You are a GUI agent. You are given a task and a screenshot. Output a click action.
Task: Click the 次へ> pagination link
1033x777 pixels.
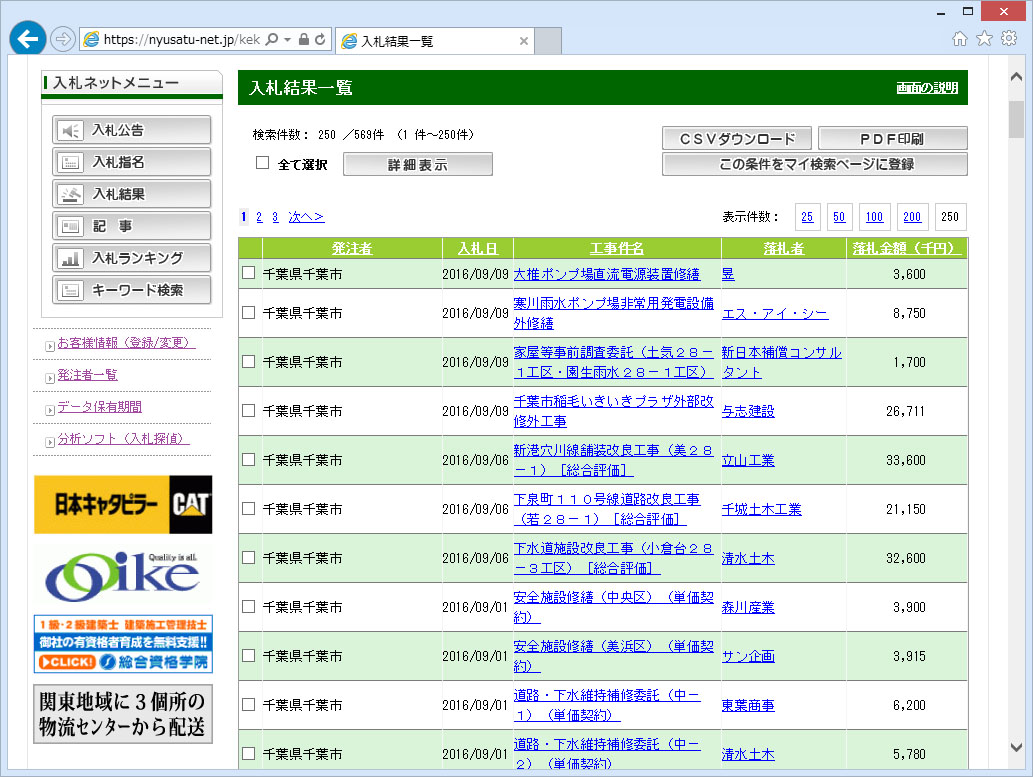[x=306, y=217]
